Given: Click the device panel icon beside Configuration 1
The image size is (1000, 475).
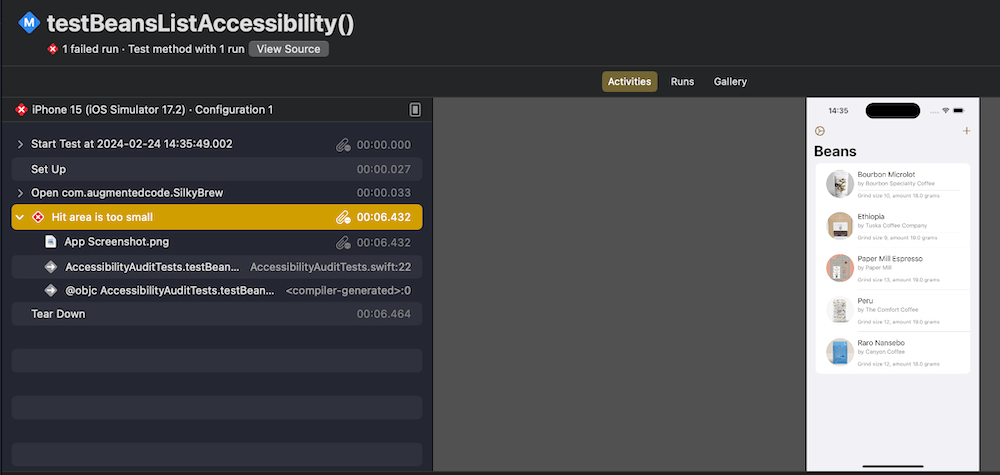Looking at the screenshot, I should (415, 110).
